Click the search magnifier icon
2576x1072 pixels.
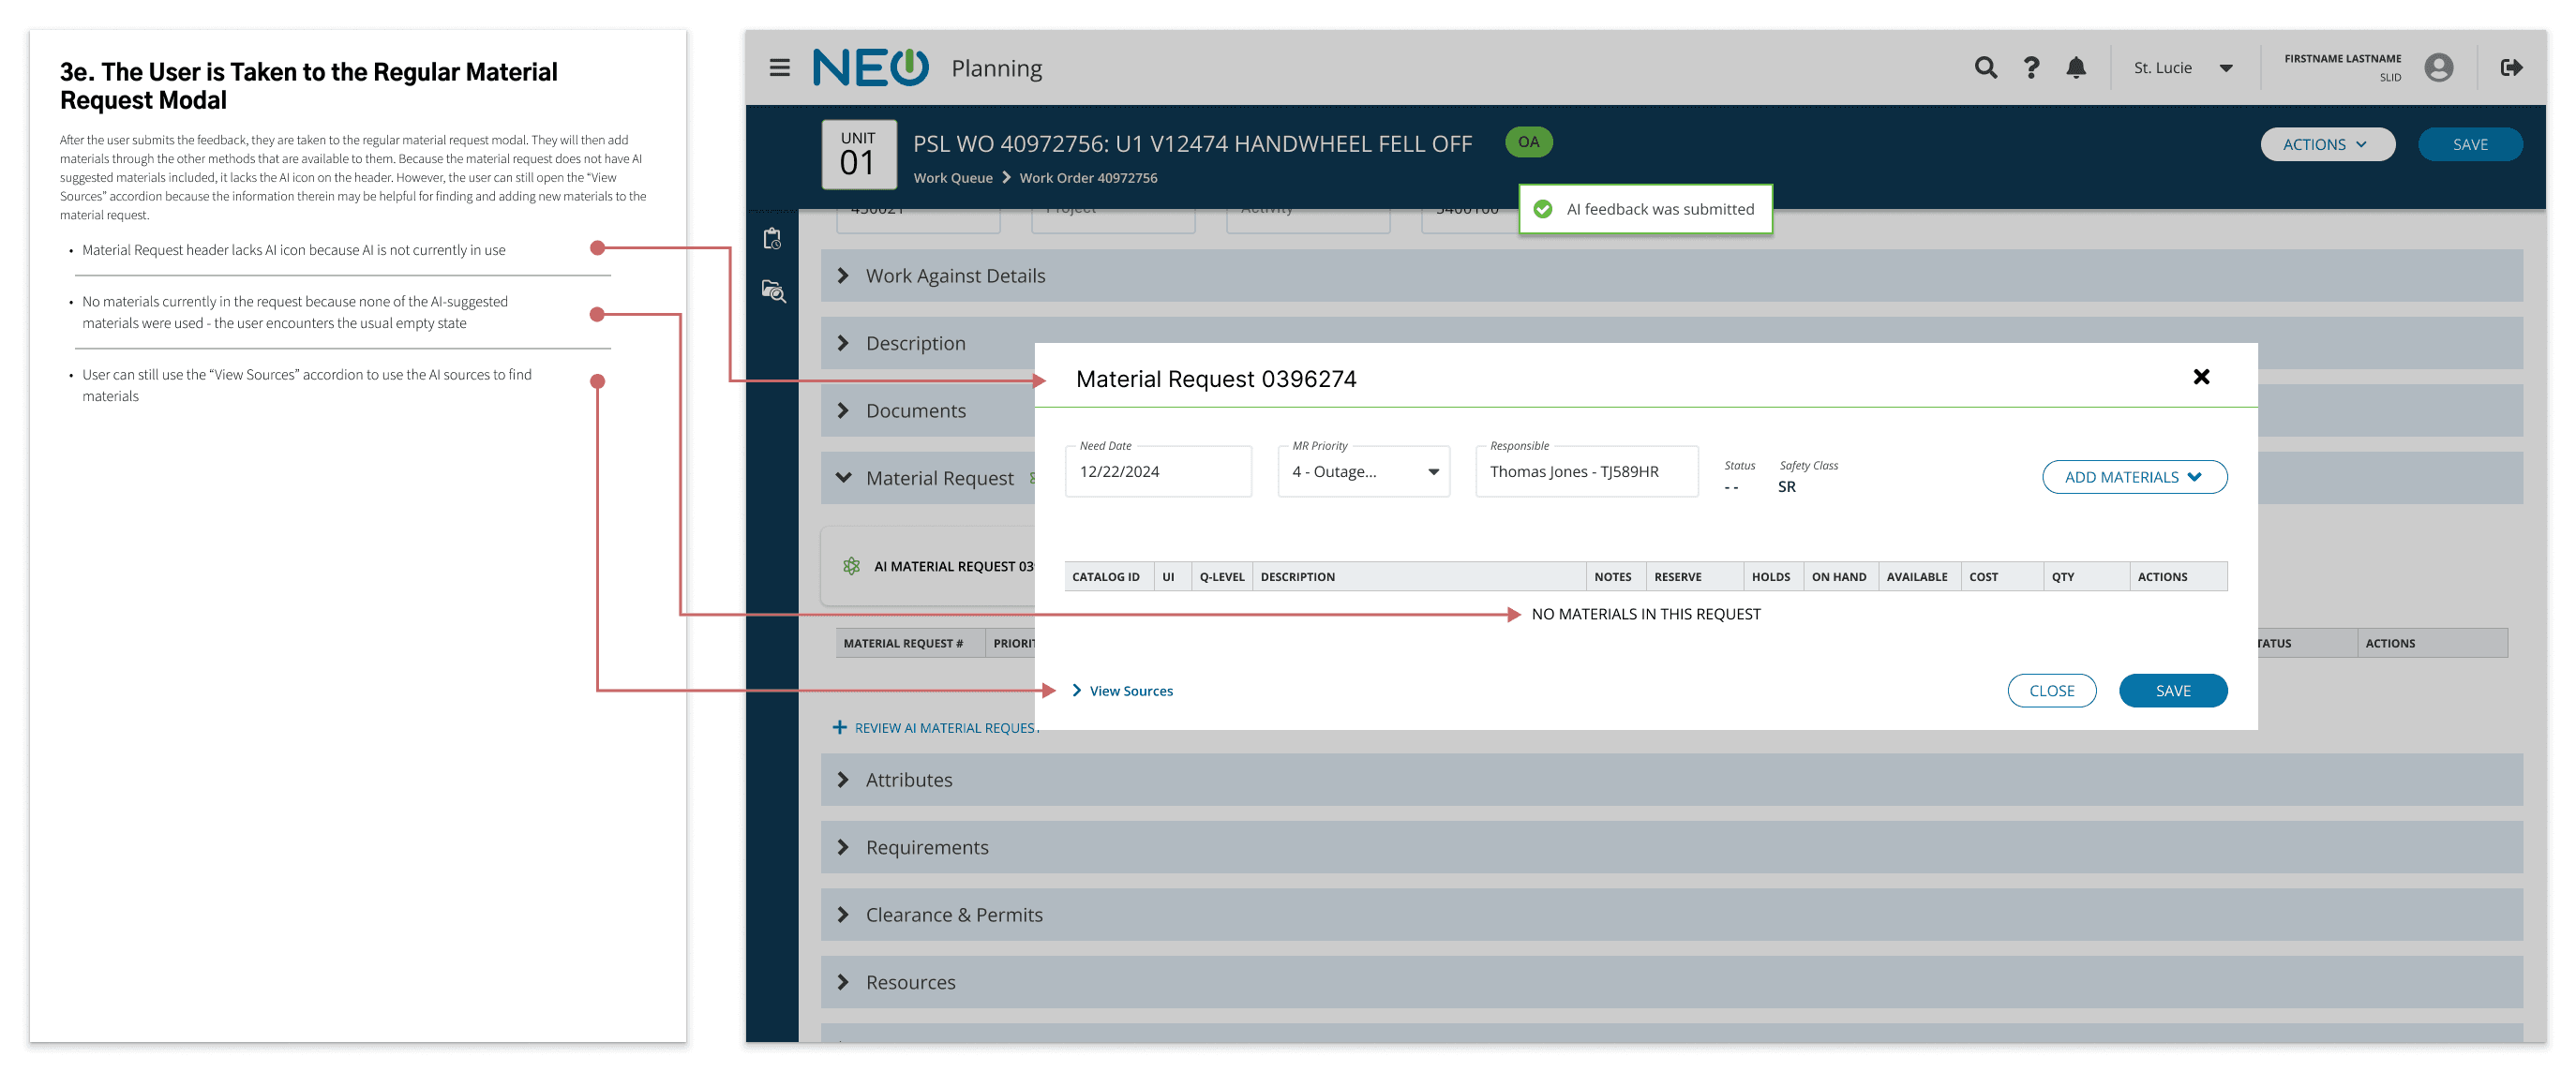tap(1985, 68)
